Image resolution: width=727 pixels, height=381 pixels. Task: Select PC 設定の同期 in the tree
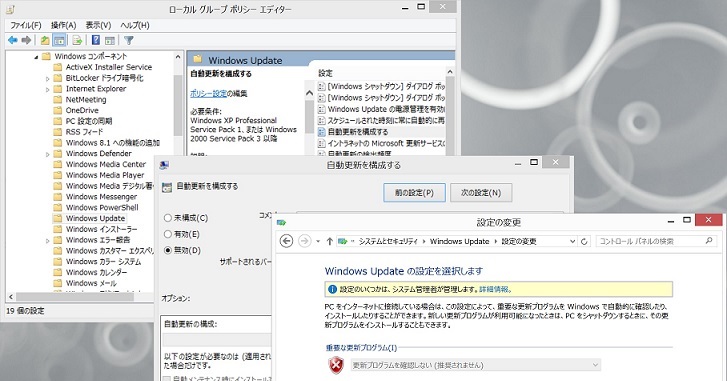[89, 121]
